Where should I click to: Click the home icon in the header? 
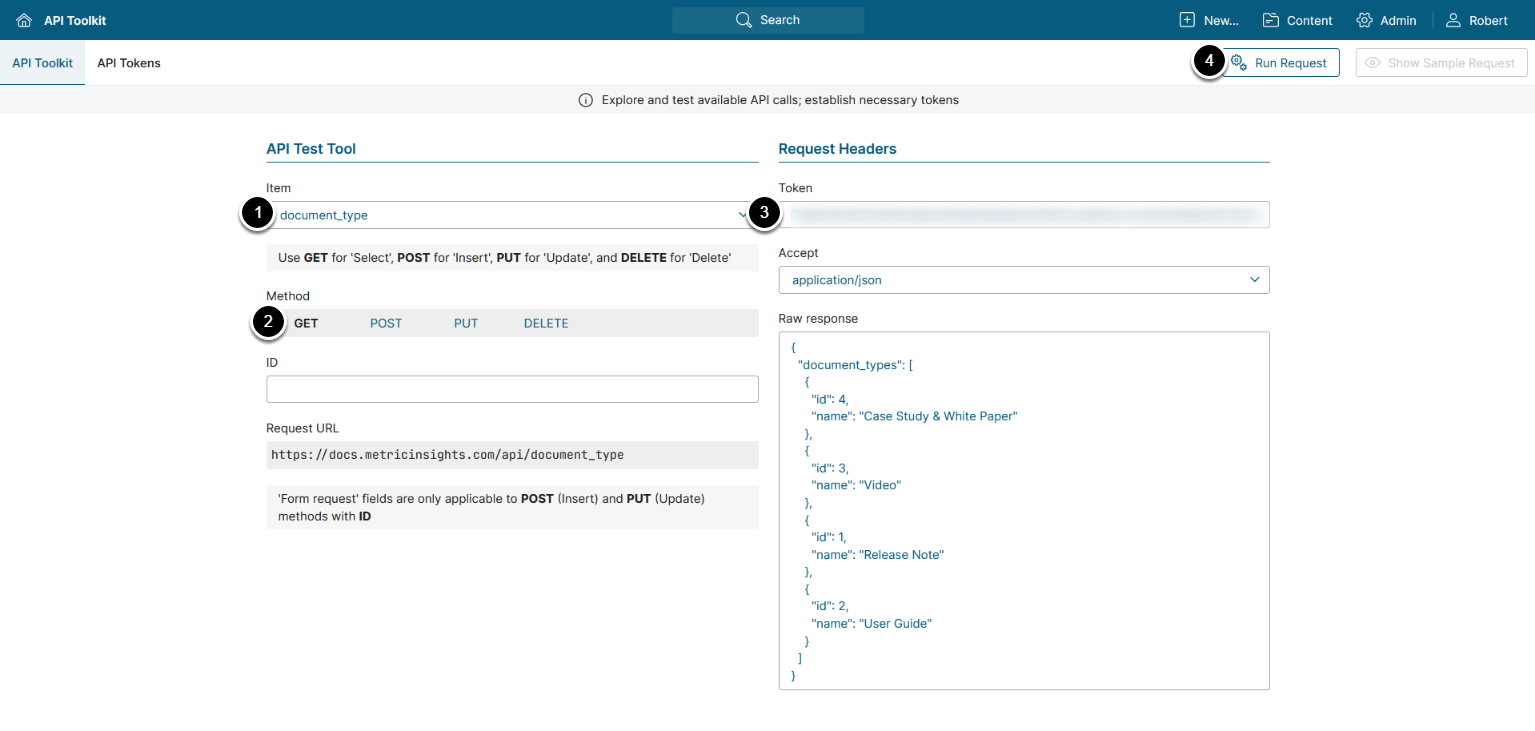(x=24, y=20)
